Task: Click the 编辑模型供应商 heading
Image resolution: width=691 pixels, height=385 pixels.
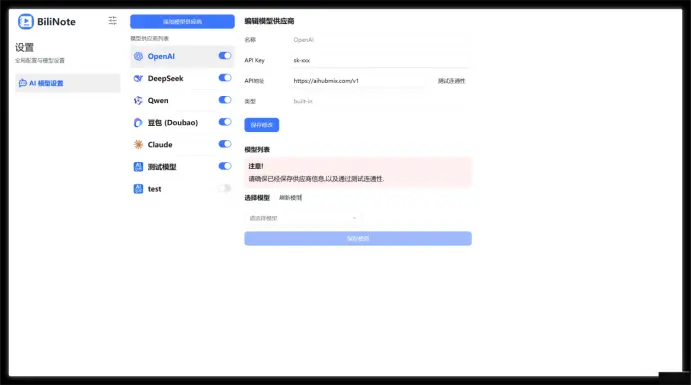Action: coord(269,21)
